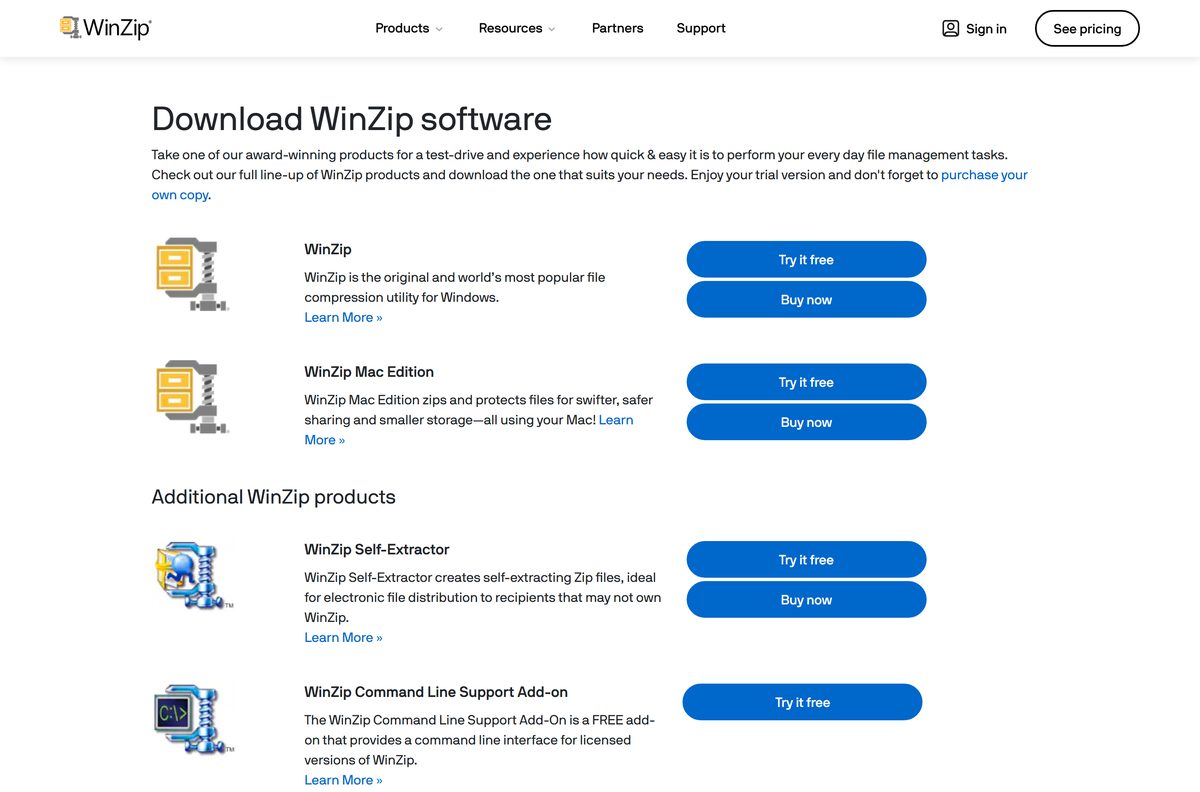Open Learn More for Command Line Add-on

pos(343,780)
